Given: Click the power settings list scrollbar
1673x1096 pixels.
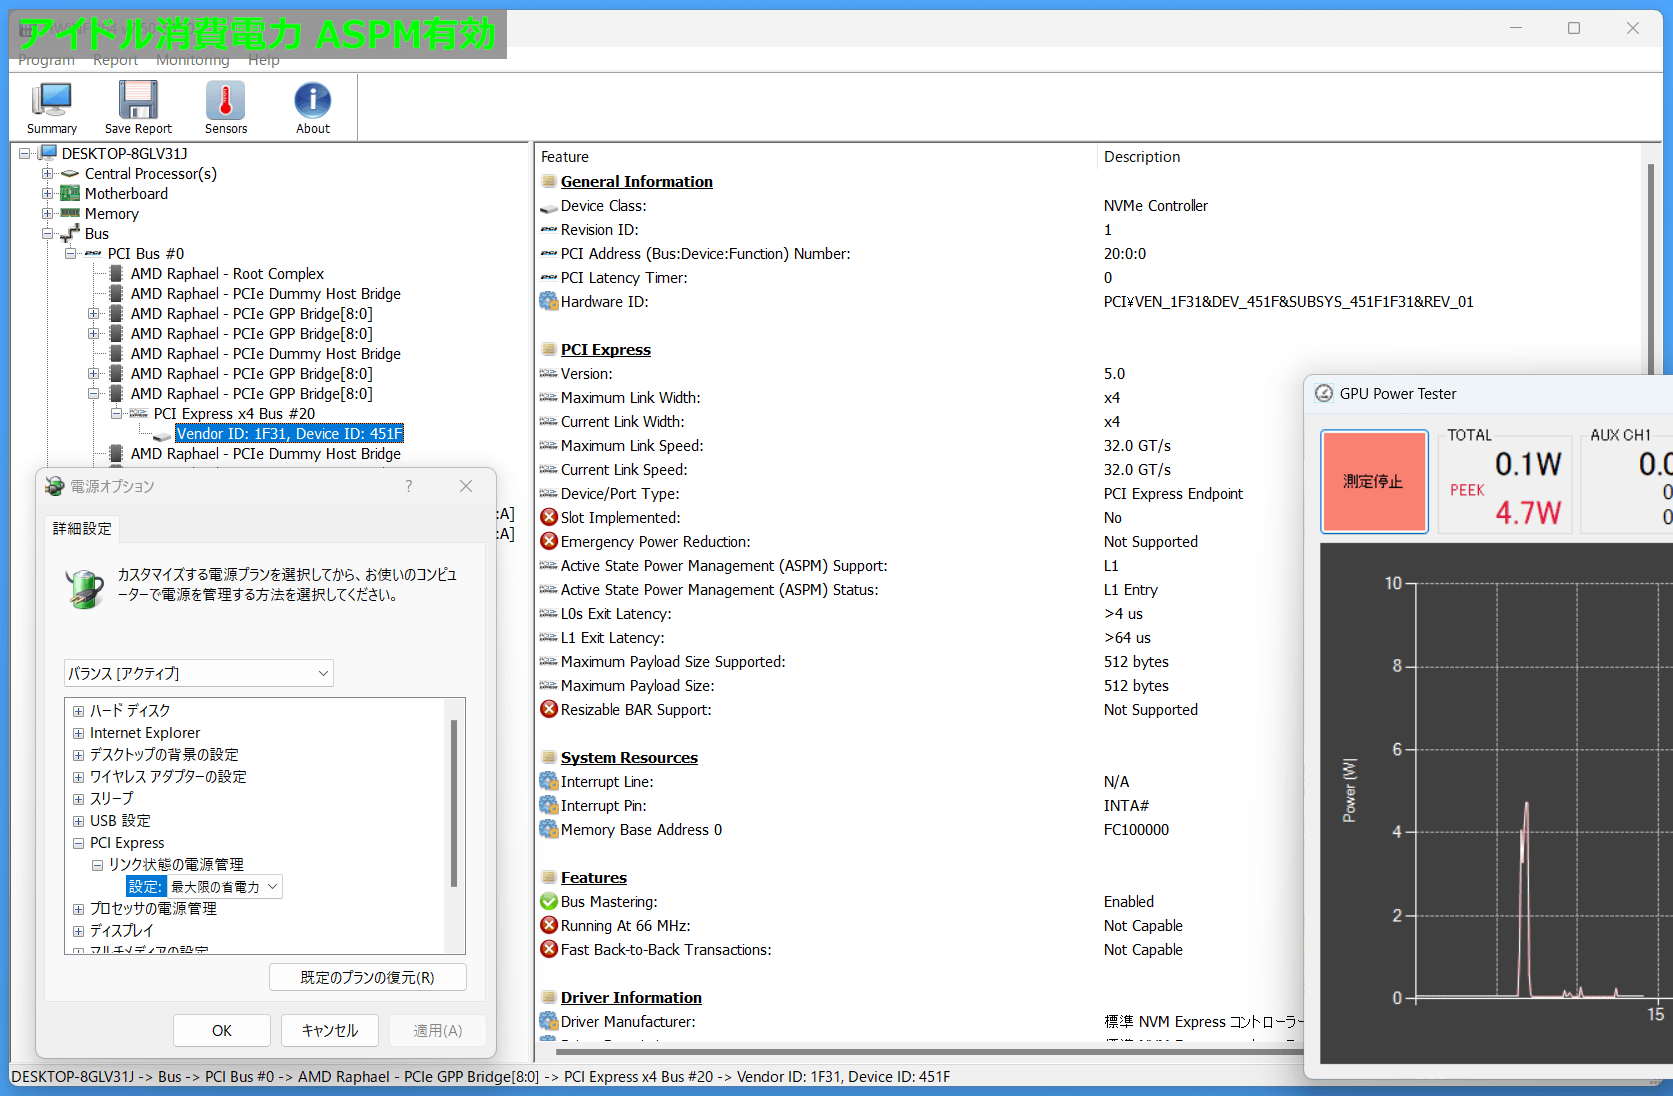Looking at the screenshot, I should [454, 802].
